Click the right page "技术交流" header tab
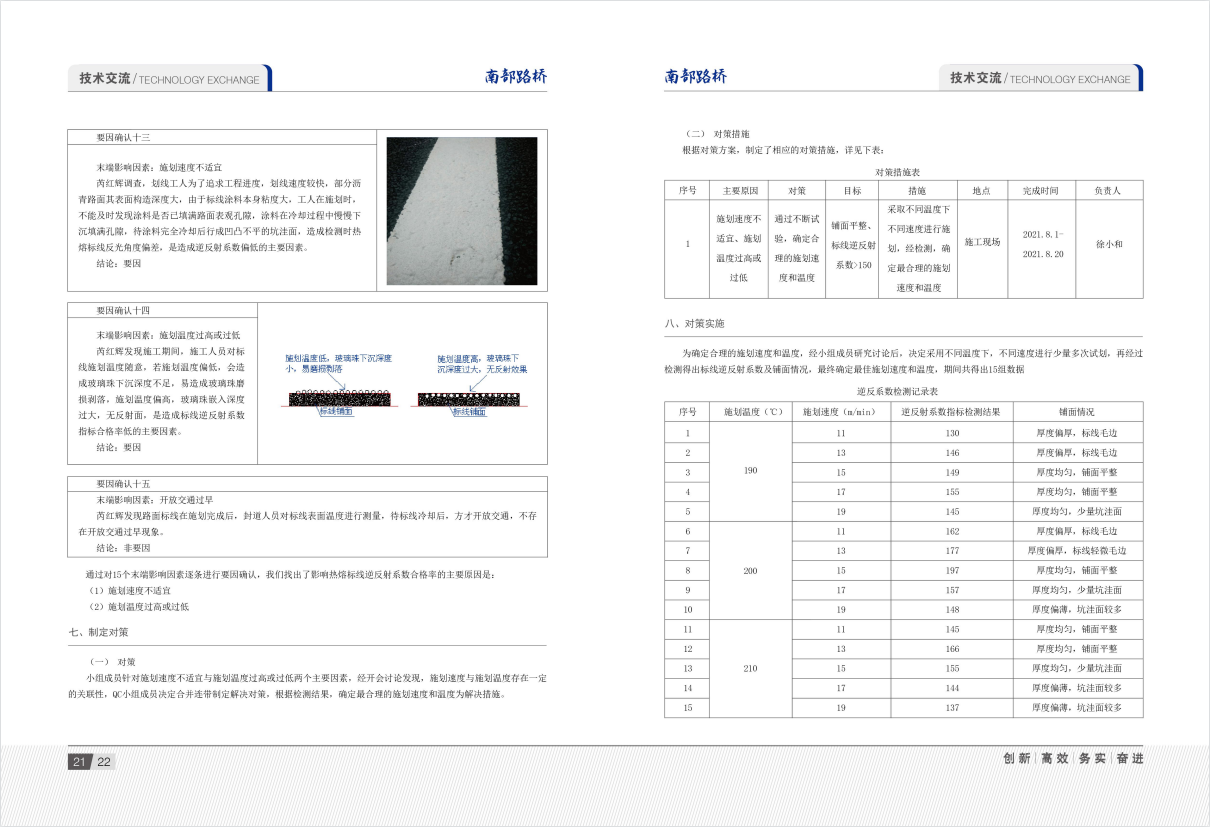Viewport: 1210px width, 827px height. coord(1040,78)
